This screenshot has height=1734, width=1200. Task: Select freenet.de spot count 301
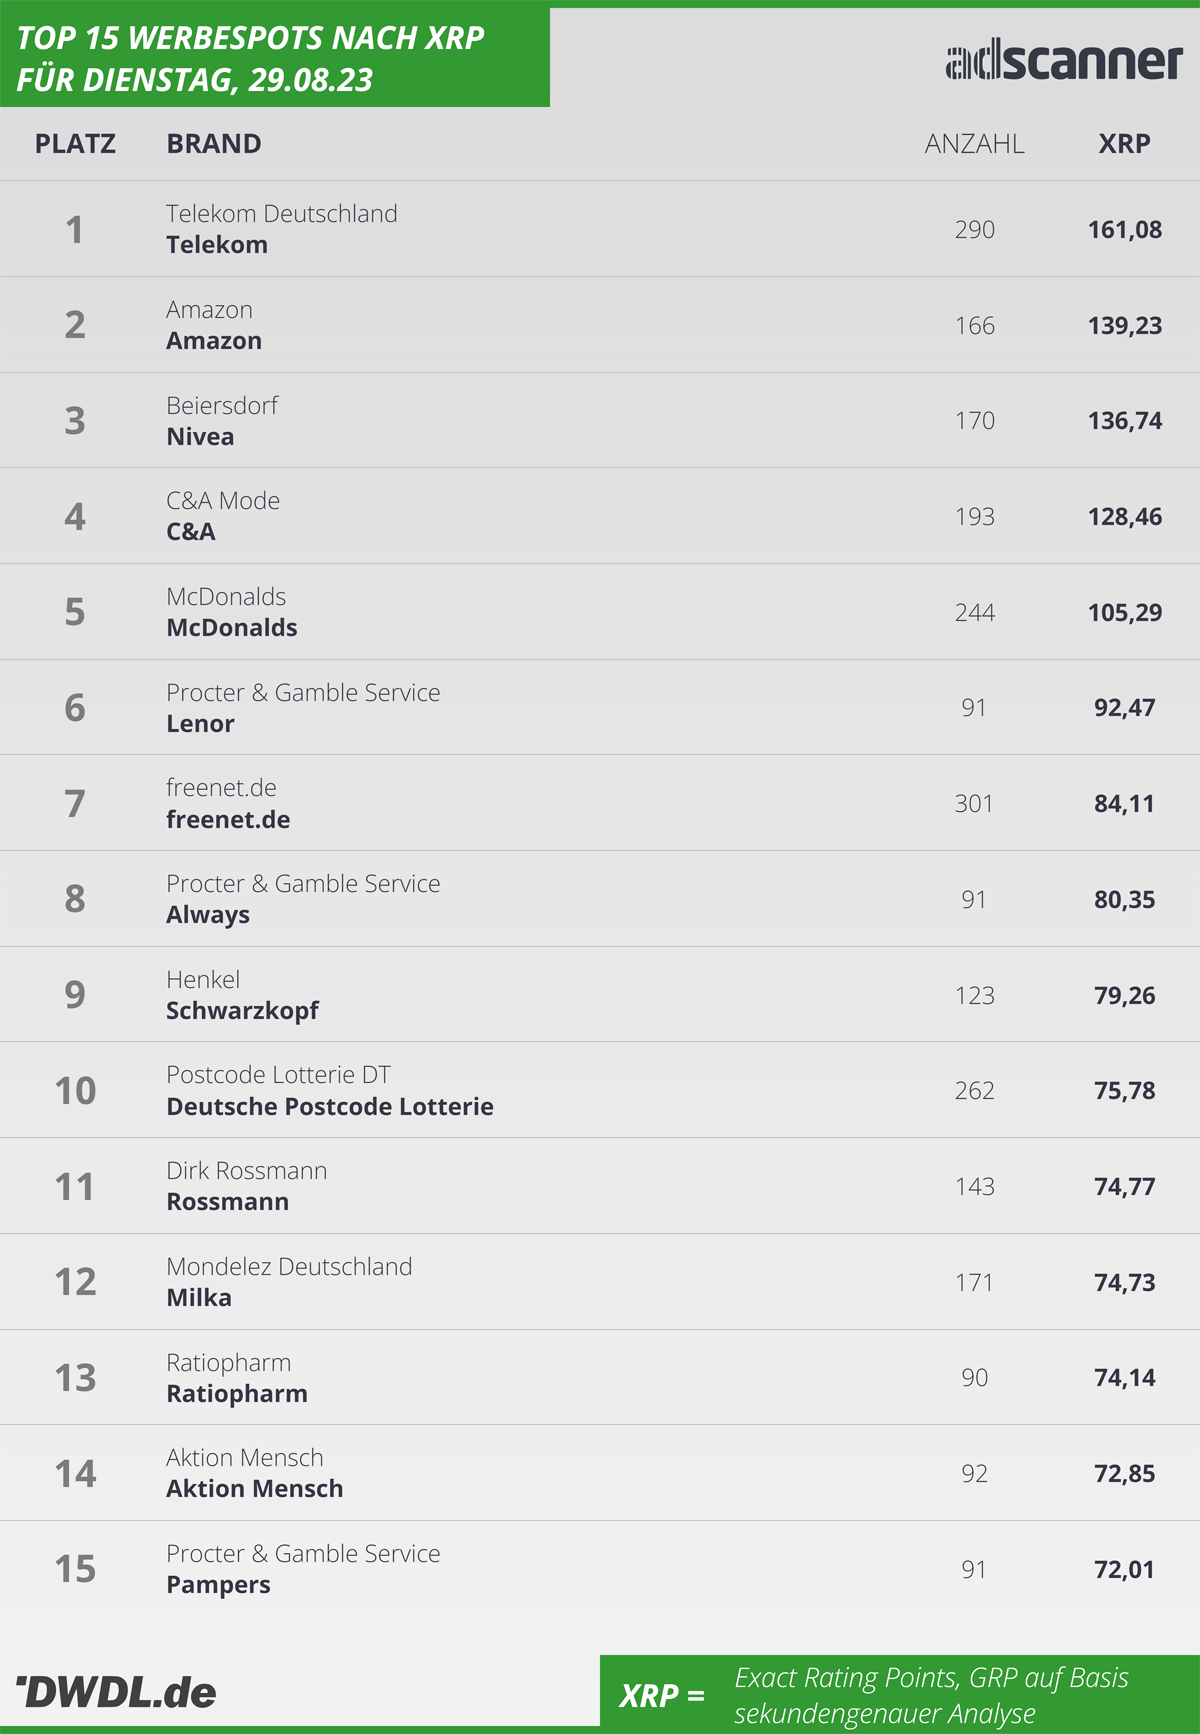(x=974, y=804)
